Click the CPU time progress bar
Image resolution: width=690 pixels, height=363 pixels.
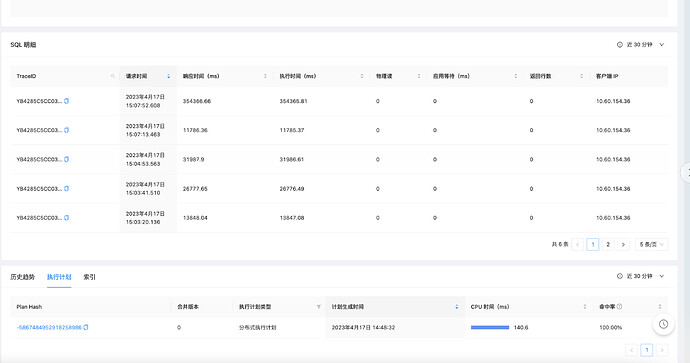(490, 327)
